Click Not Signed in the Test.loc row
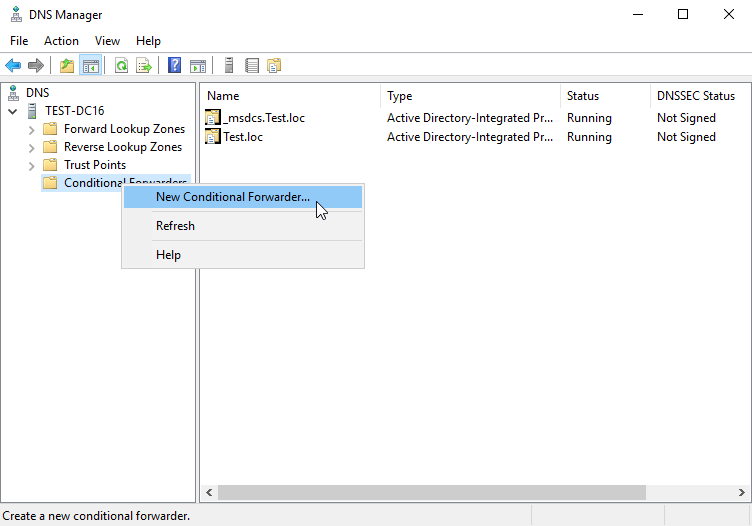Image resolution: width=752 pixels, height=526 pixels. tap(686, 137)
